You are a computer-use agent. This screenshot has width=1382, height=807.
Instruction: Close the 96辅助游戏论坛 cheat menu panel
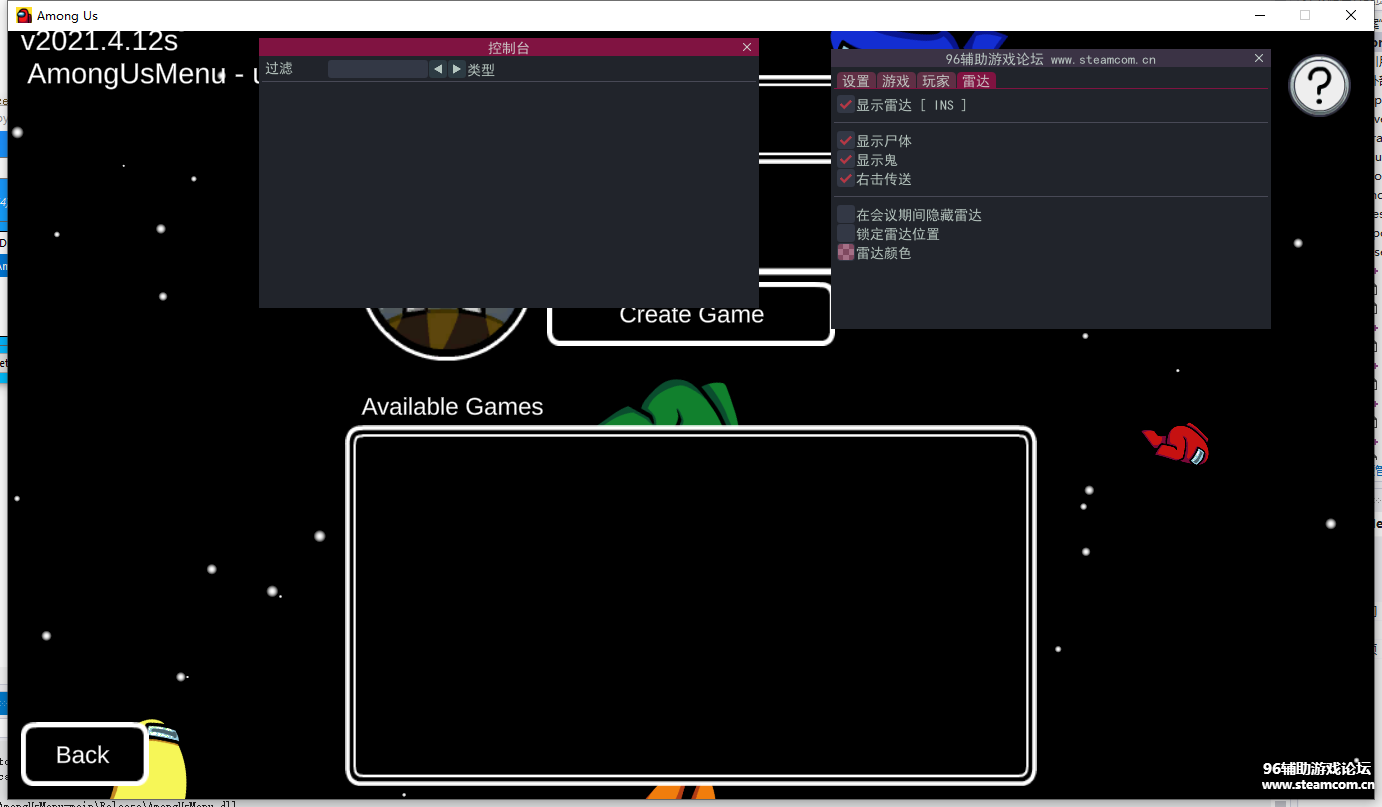(1259, 59)
